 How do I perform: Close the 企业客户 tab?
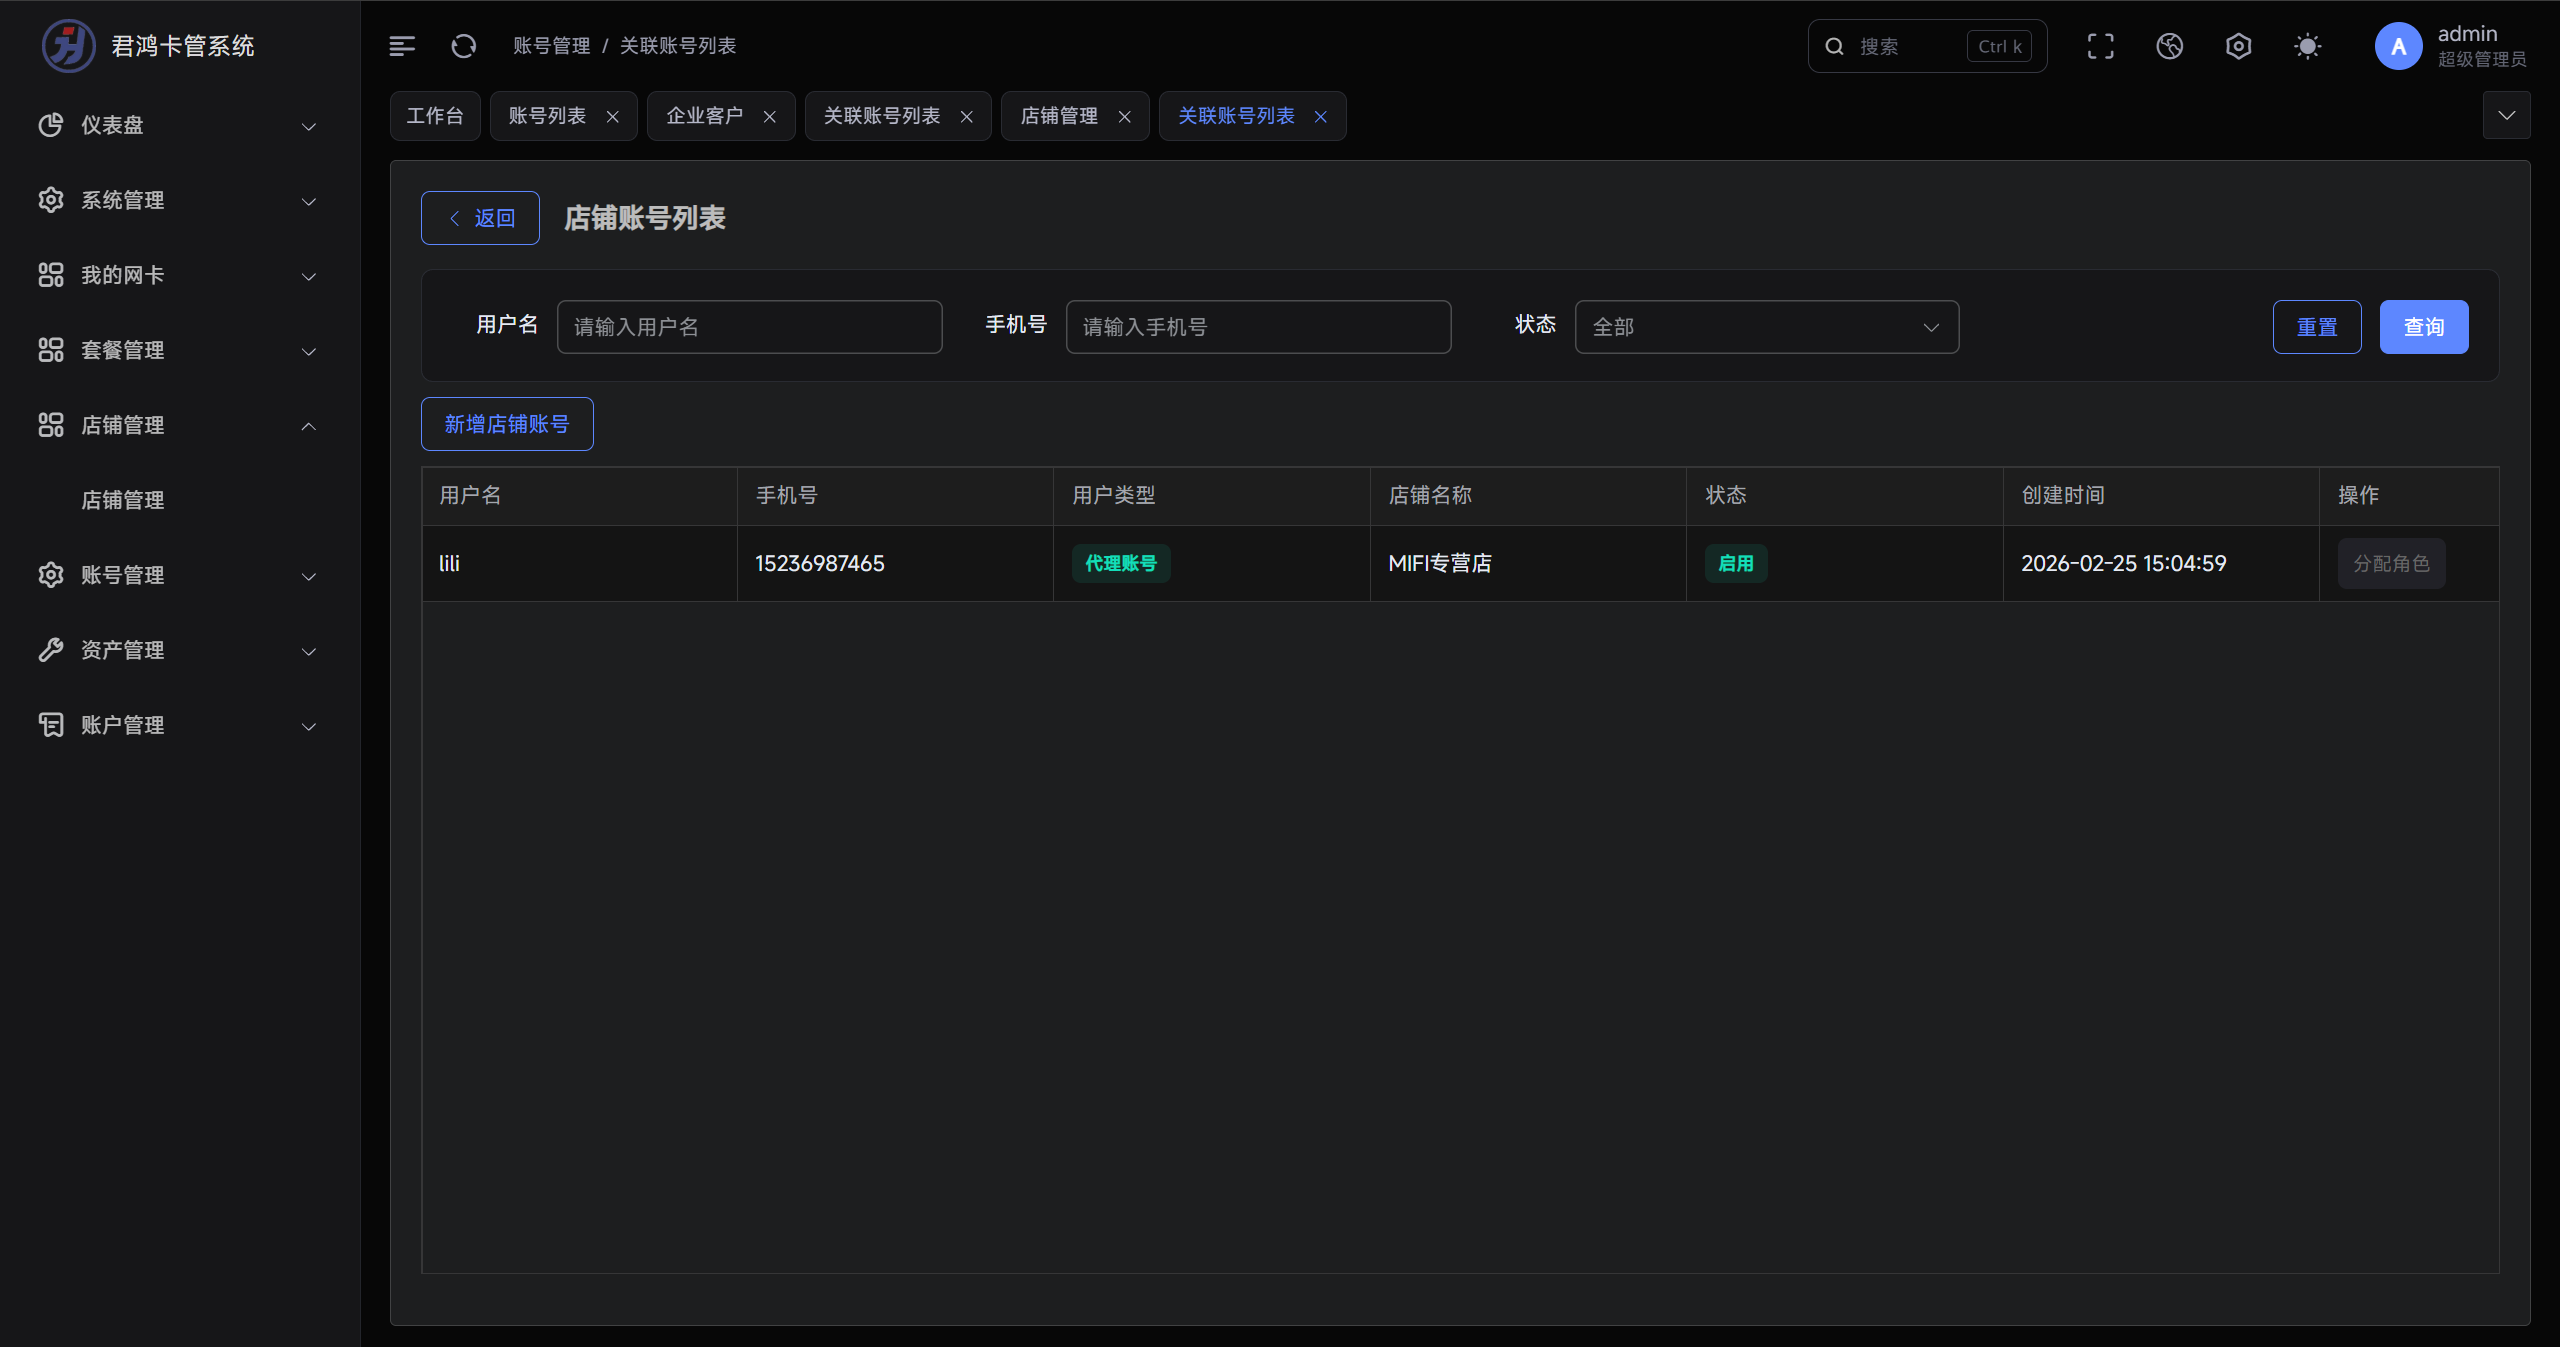pyautogui.click(x=769, y=117)
